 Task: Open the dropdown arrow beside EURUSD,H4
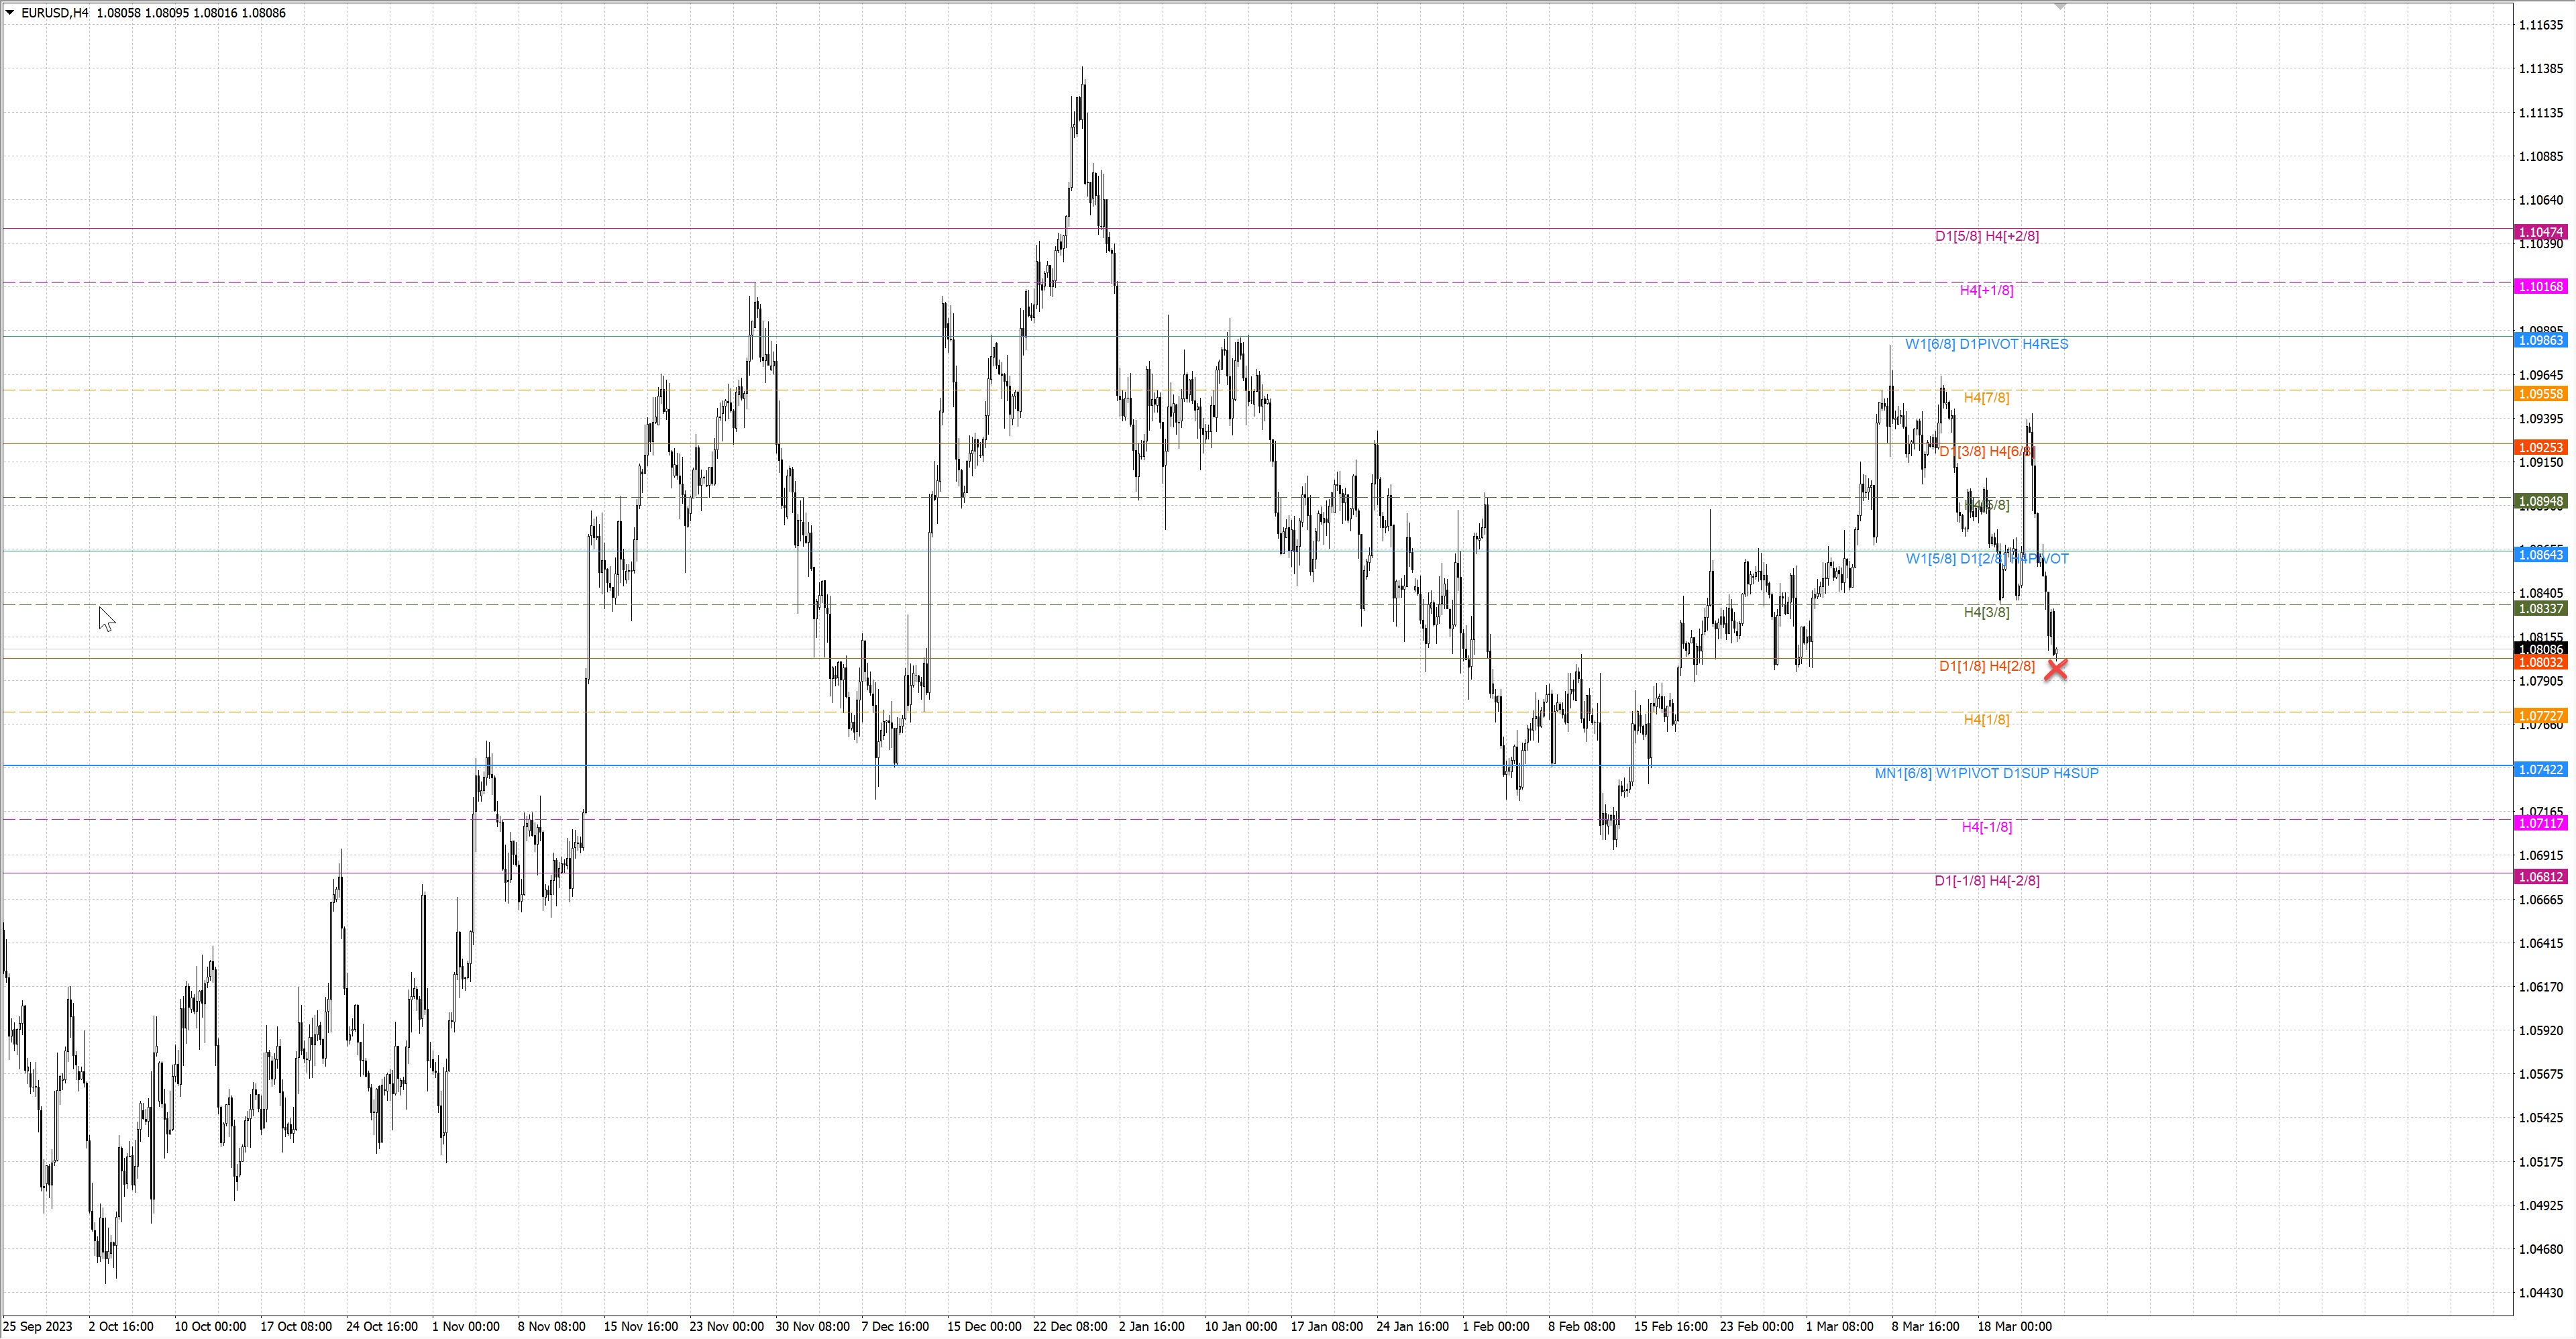10,13
